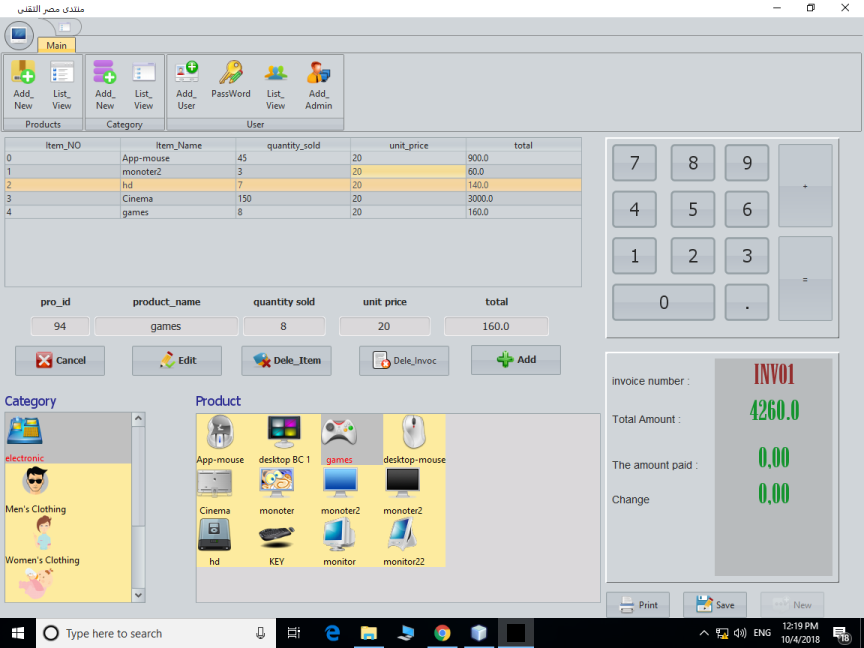This screenshot has height=648, width=864.
Task: Choose the electronic category
Action: coord(68,439)
